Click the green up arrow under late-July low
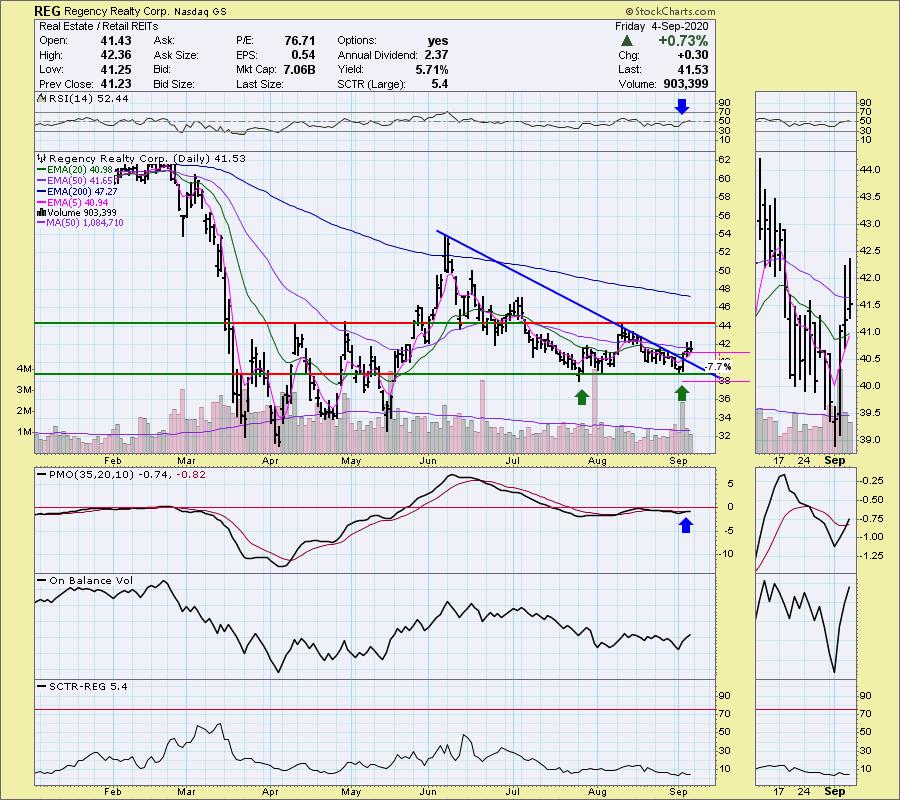The width and height of the screenshot is (900, 800). (x=581, y=397)
